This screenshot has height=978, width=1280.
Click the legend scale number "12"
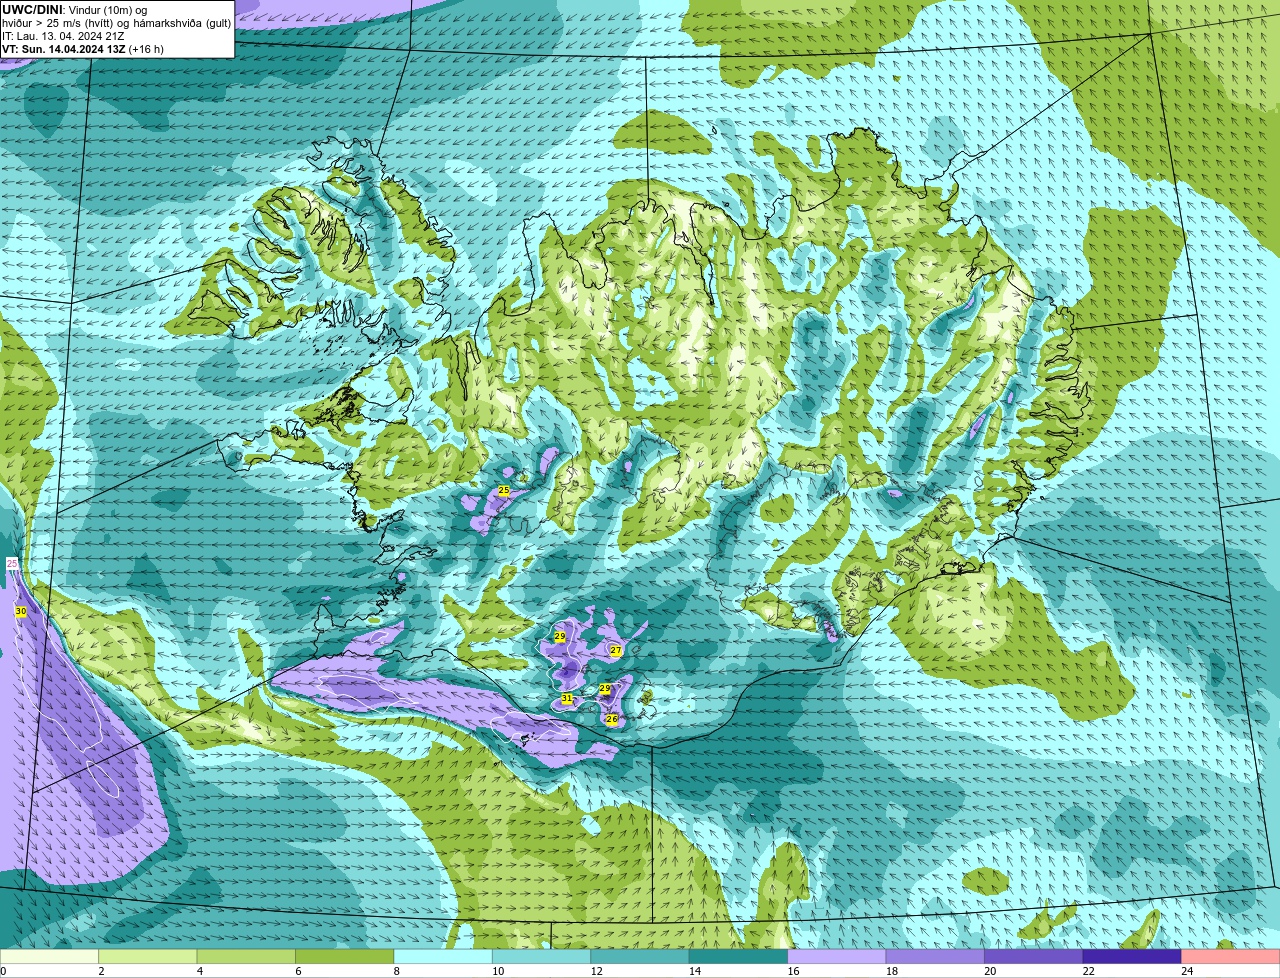point(596,971)
